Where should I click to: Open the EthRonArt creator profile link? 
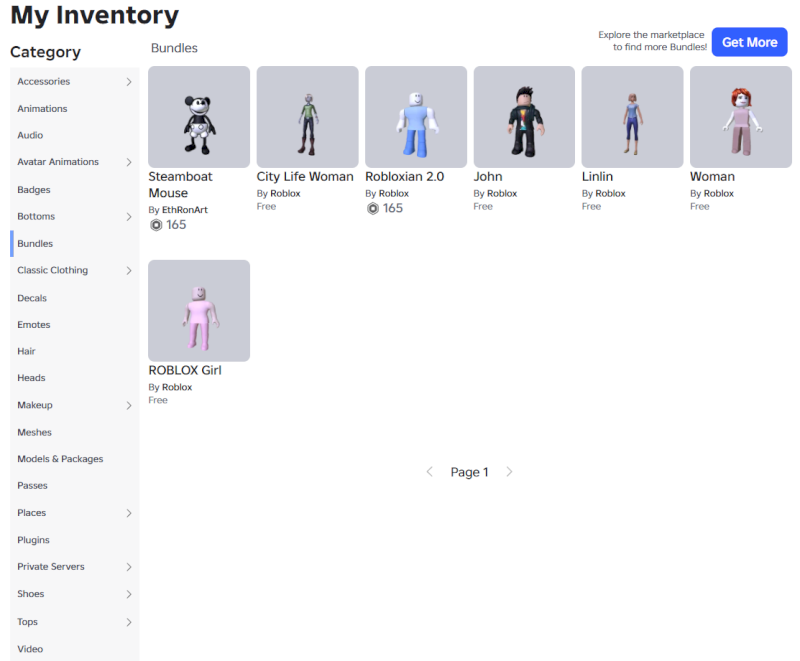185,210
